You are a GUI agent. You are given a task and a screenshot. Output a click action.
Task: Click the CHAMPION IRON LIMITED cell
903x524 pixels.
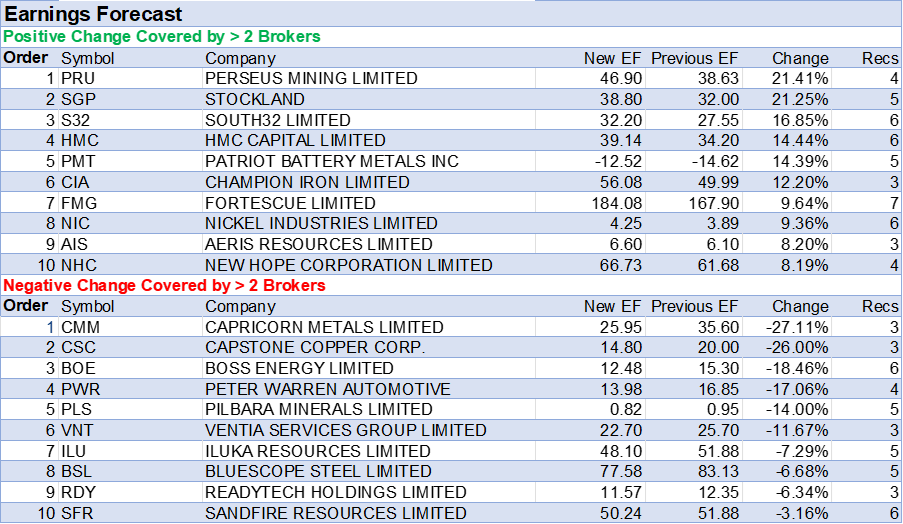(x=307, y=182)
